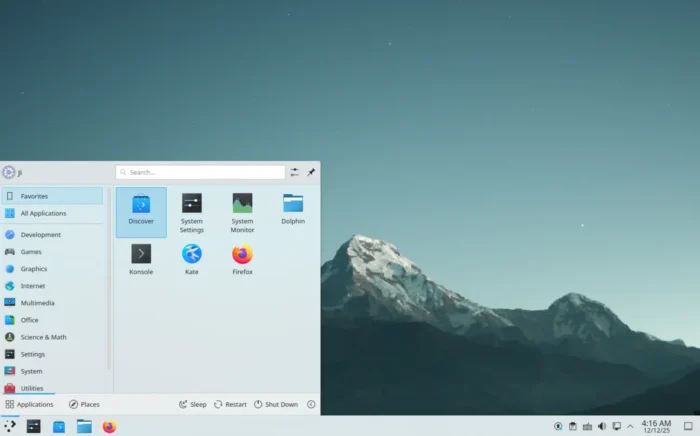Launch System Monitor from favorites
Screen dimensions: 700x436
(242, 212)
